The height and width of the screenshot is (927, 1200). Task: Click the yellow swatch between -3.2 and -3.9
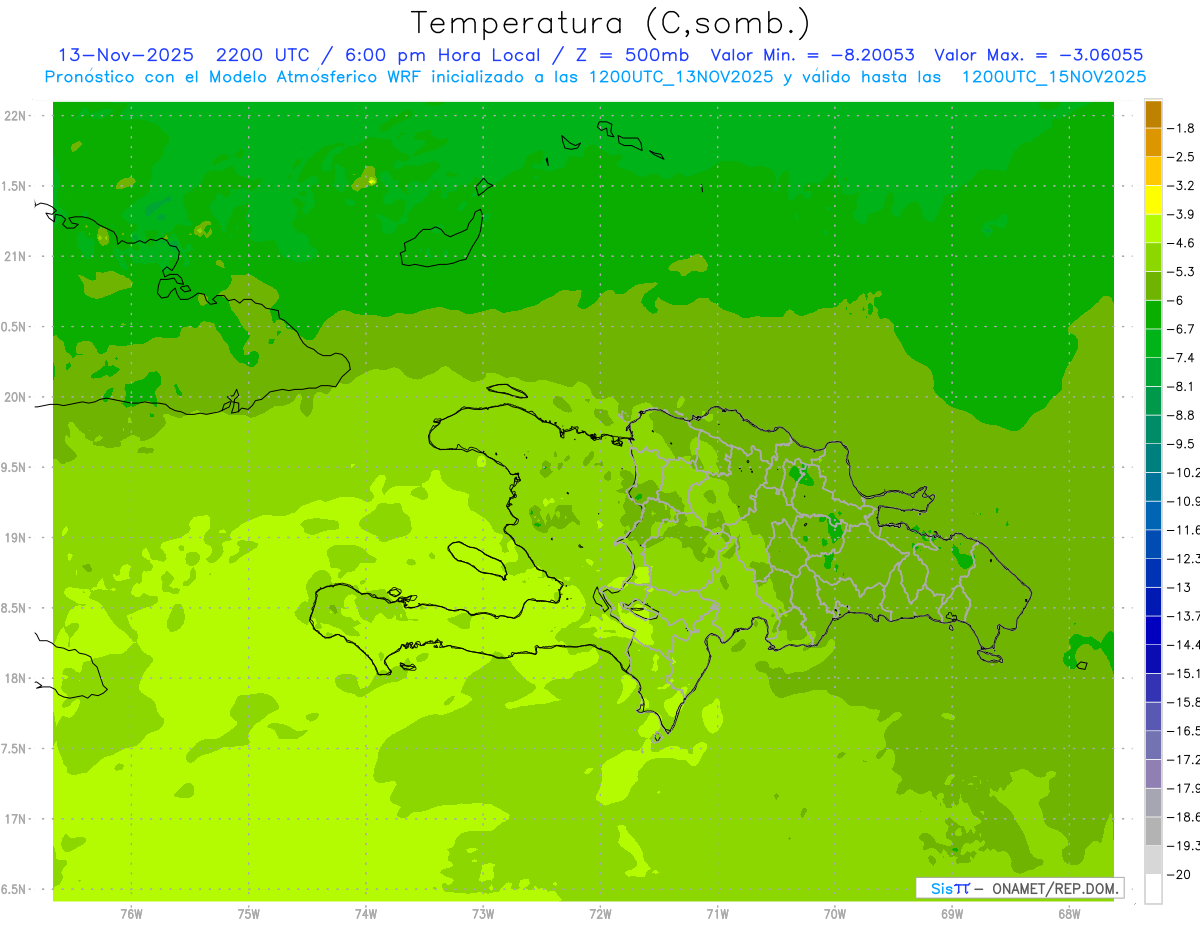point(1153,199)
